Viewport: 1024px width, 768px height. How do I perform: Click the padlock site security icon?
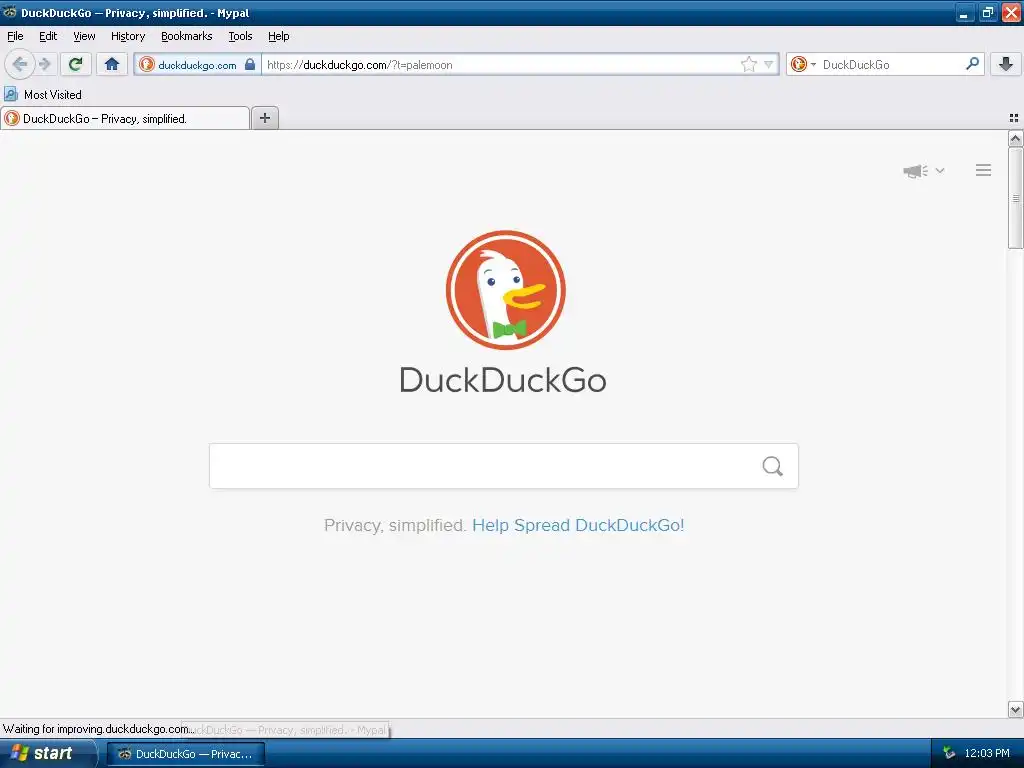249,64
